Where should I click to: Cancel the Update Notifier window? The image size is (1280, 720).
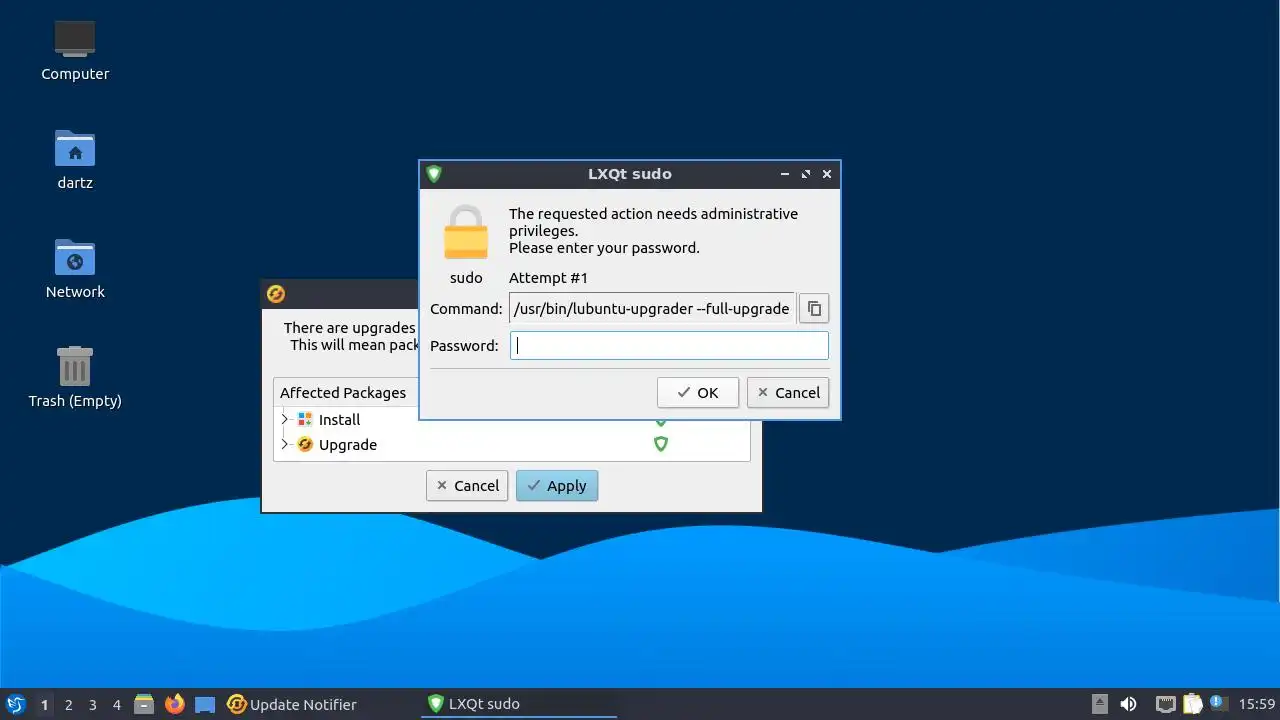[x=467, y=486]
